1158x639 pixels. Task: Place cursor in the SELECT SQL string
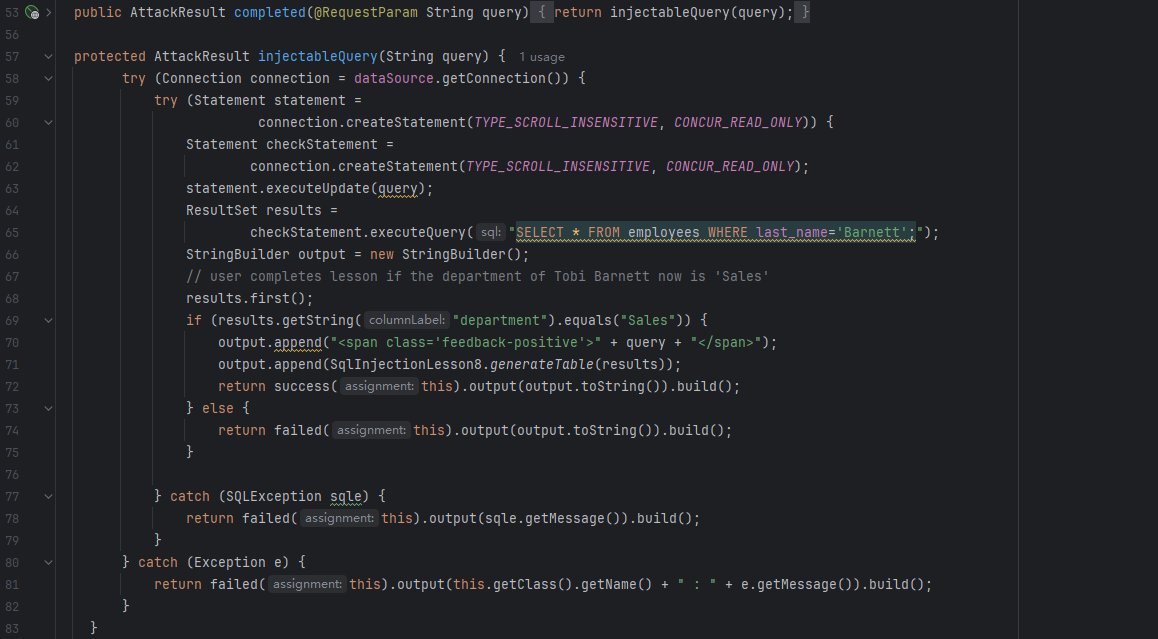coord(715,233)
